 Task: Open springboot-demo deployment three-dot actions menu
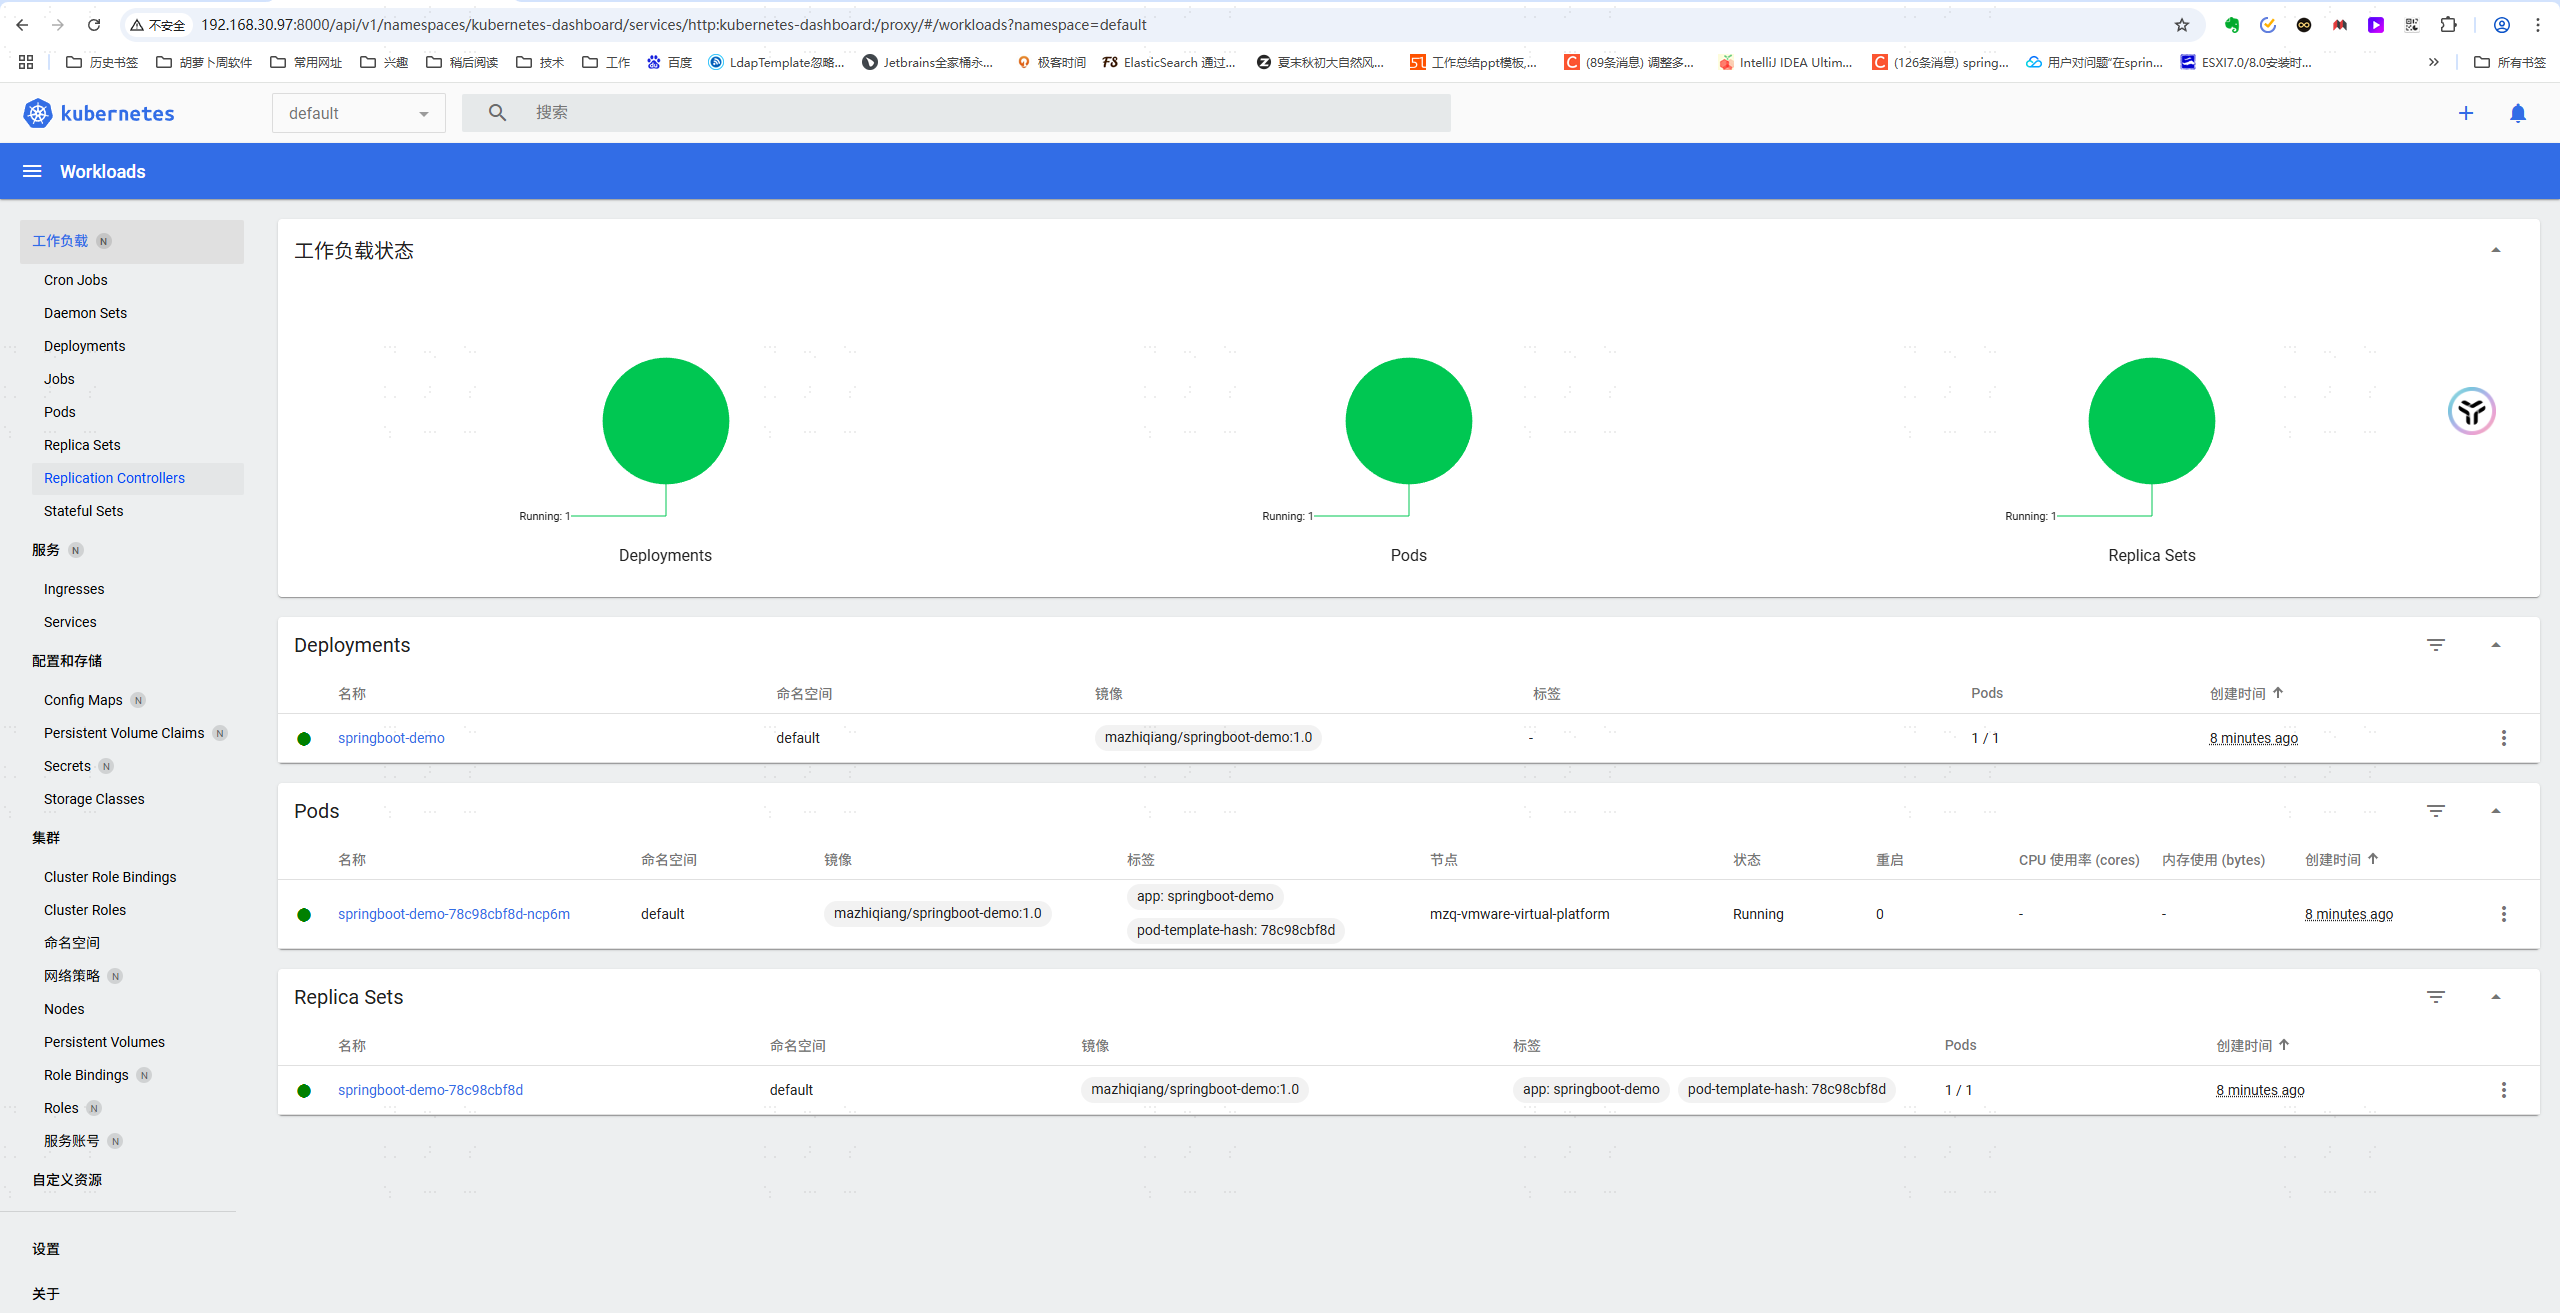(x=2503, y=738)
